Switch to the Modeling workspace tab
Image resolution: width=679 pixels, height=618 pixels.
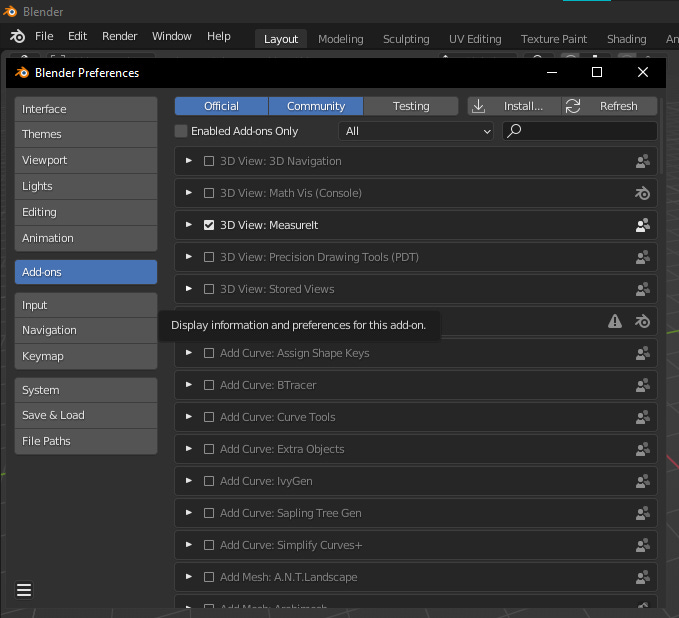pos(341,39)
